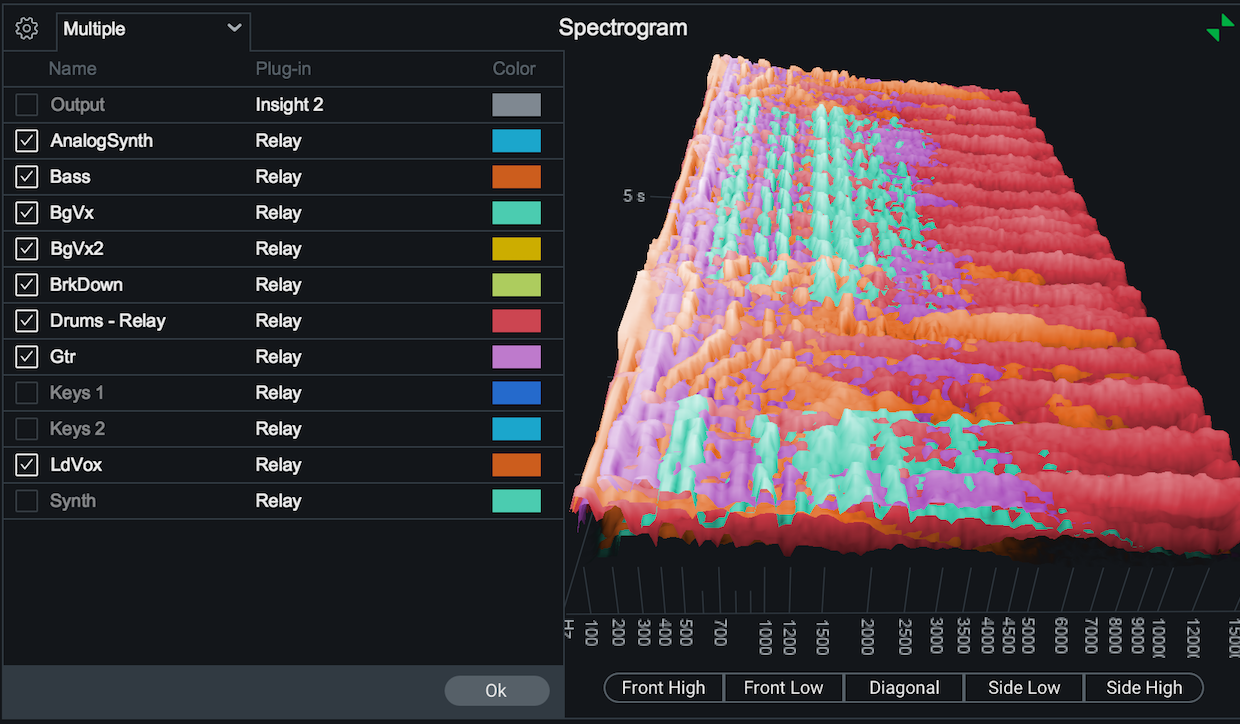This screenshot has height=724, width=1240.
Task: Uncheck the Gtr checkbox
Action: [27, 357]
